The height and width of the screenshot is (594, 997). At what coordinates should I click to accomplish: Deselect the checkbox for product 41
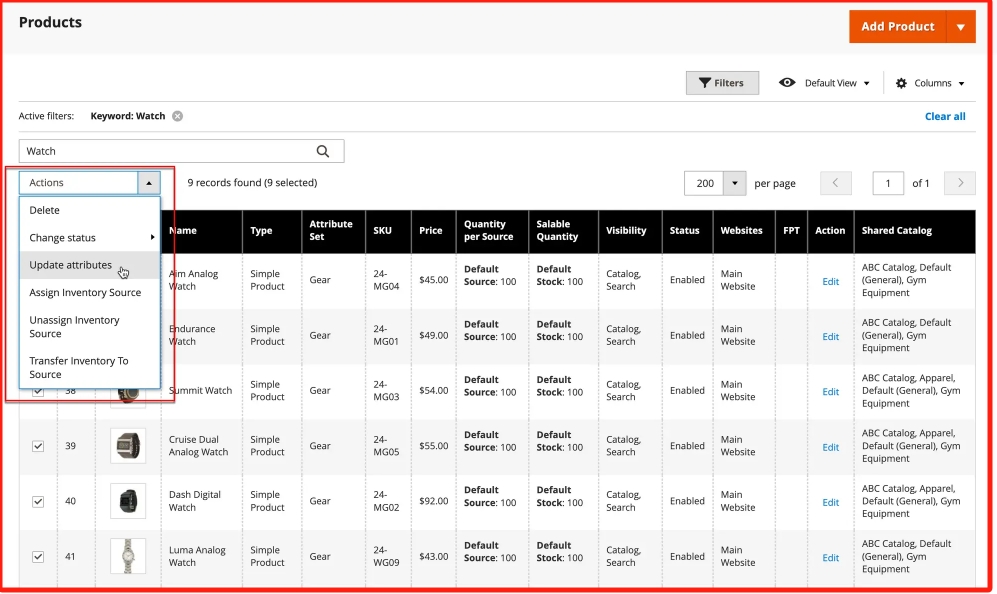(38, 556)
